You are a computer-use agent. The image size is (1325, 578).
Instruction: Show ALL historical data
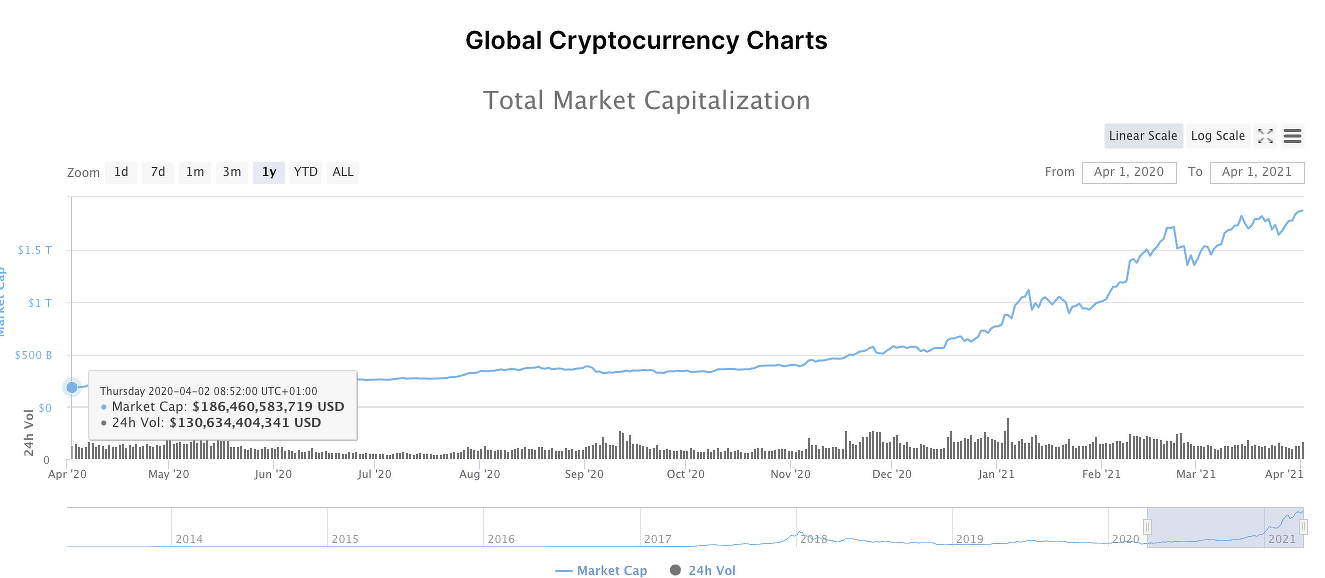point(342,171)
